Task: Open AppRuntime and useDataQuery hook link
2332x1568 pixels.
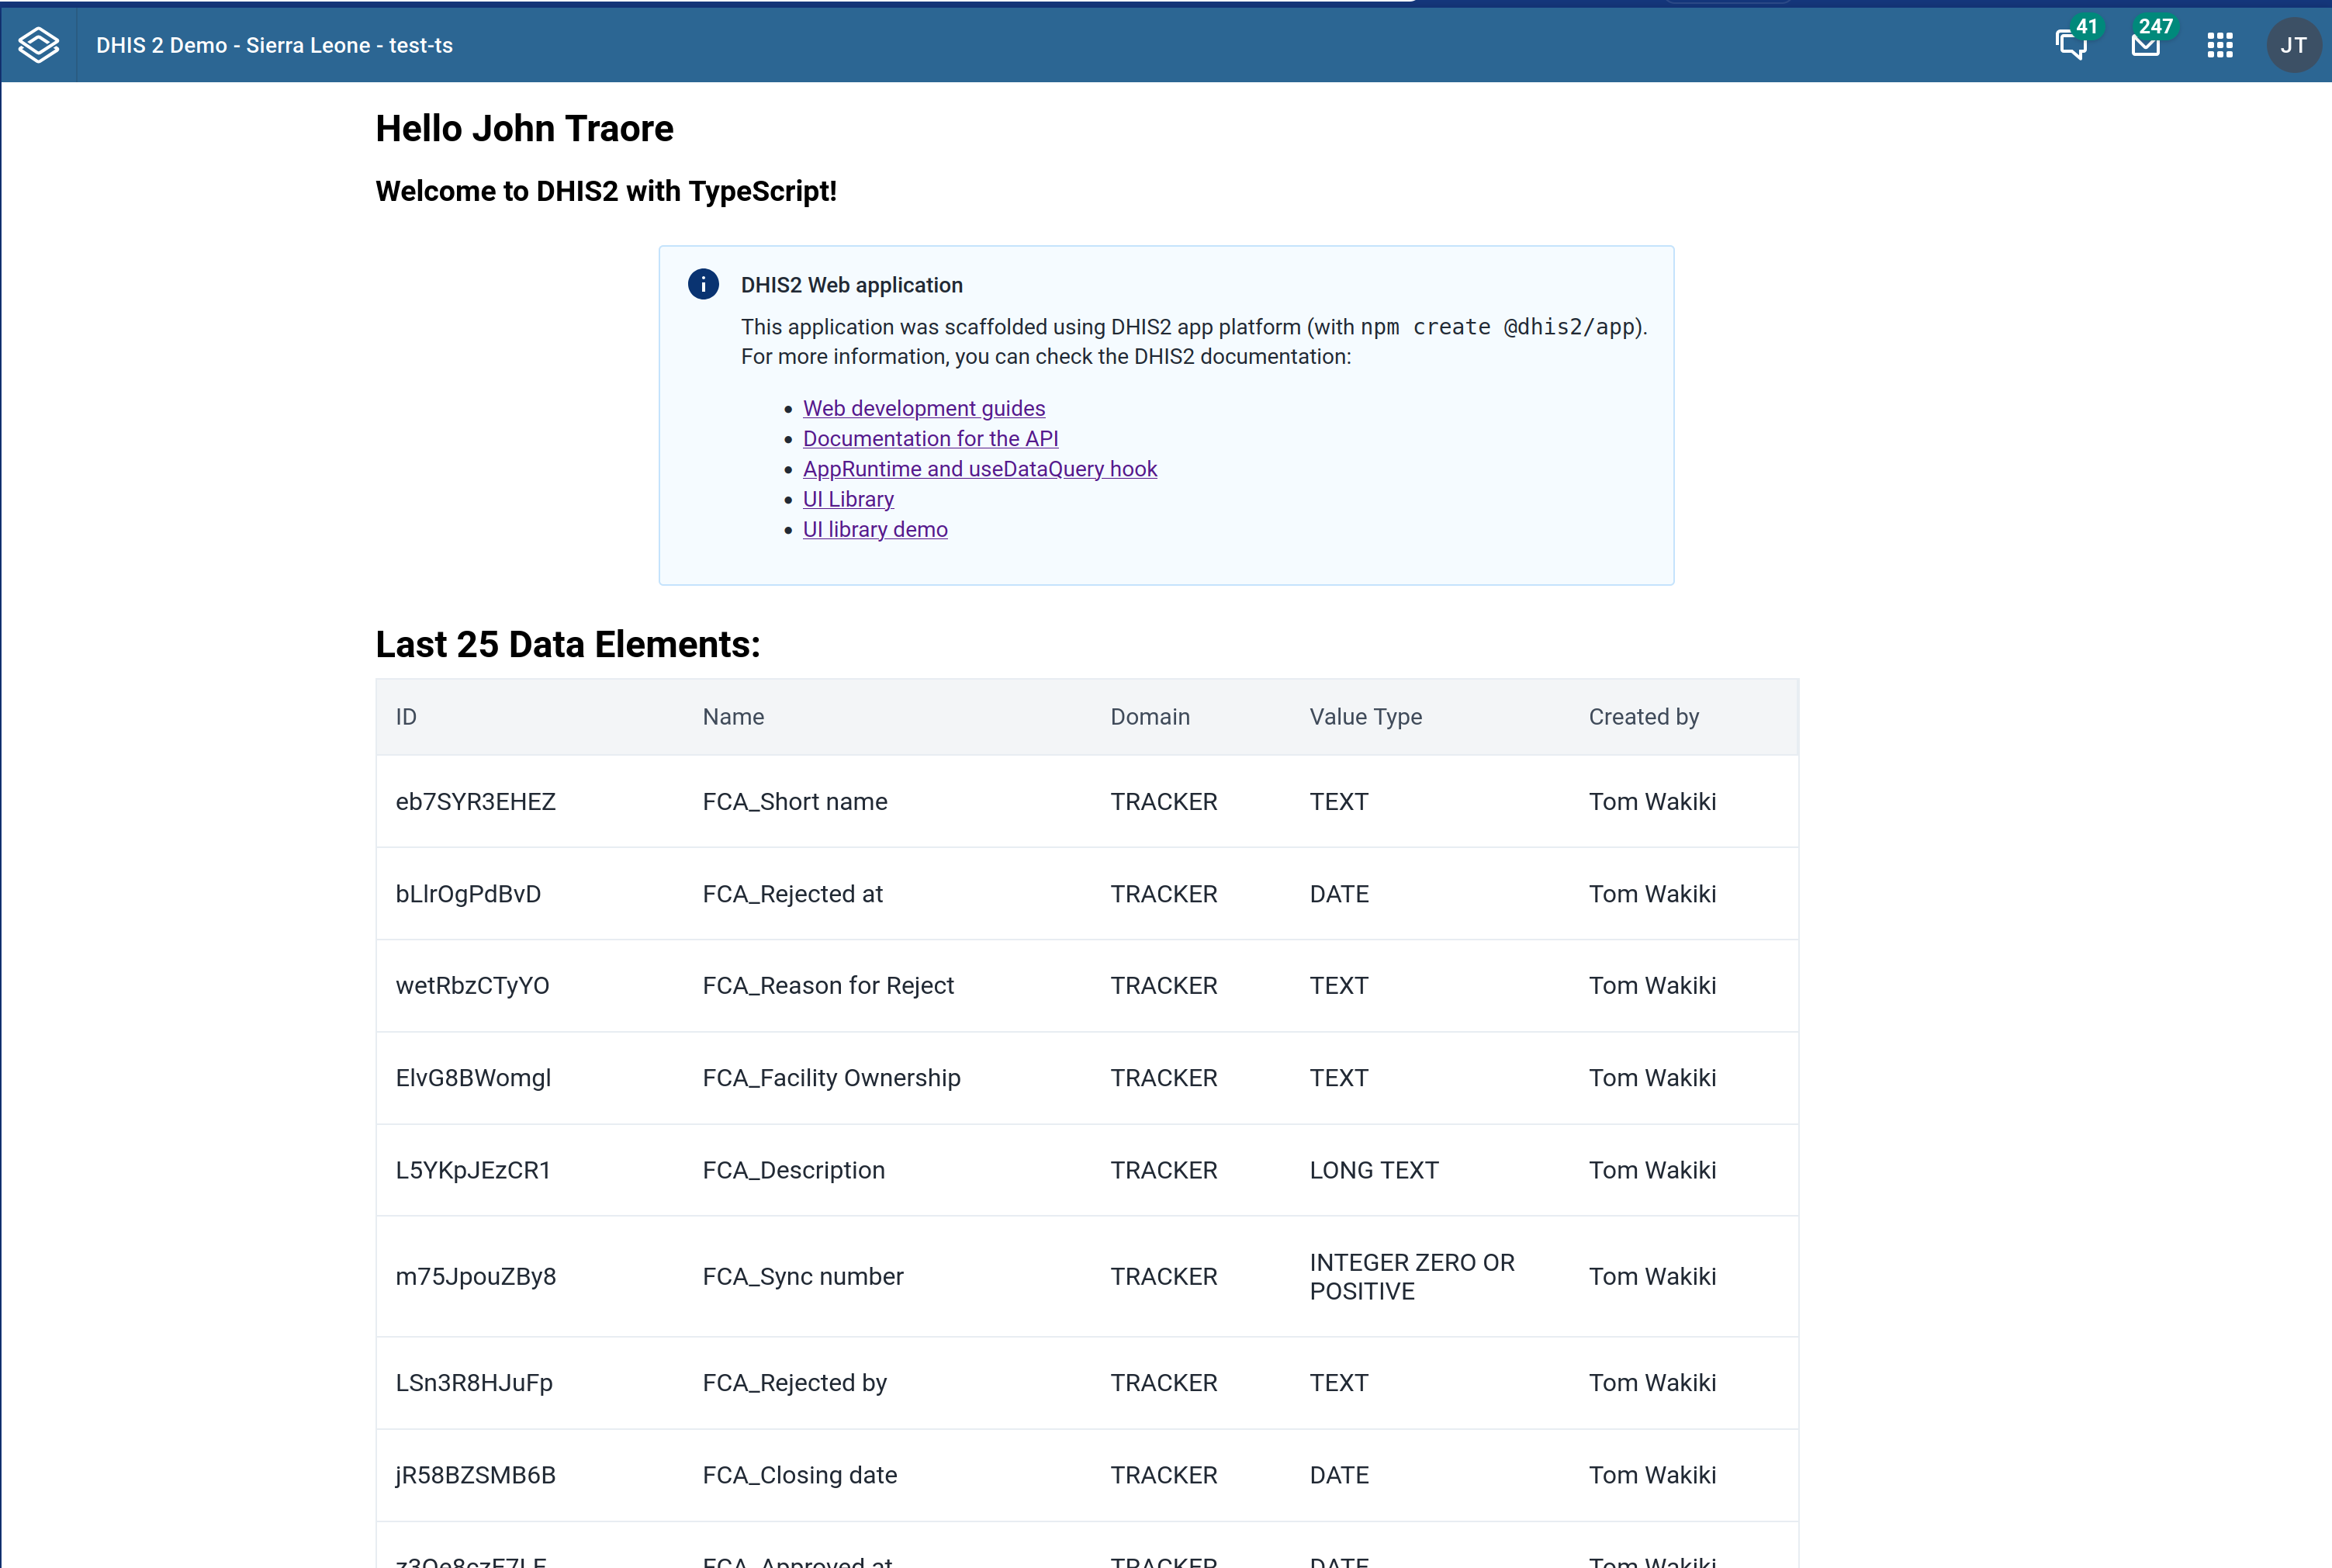Action: 979,468
